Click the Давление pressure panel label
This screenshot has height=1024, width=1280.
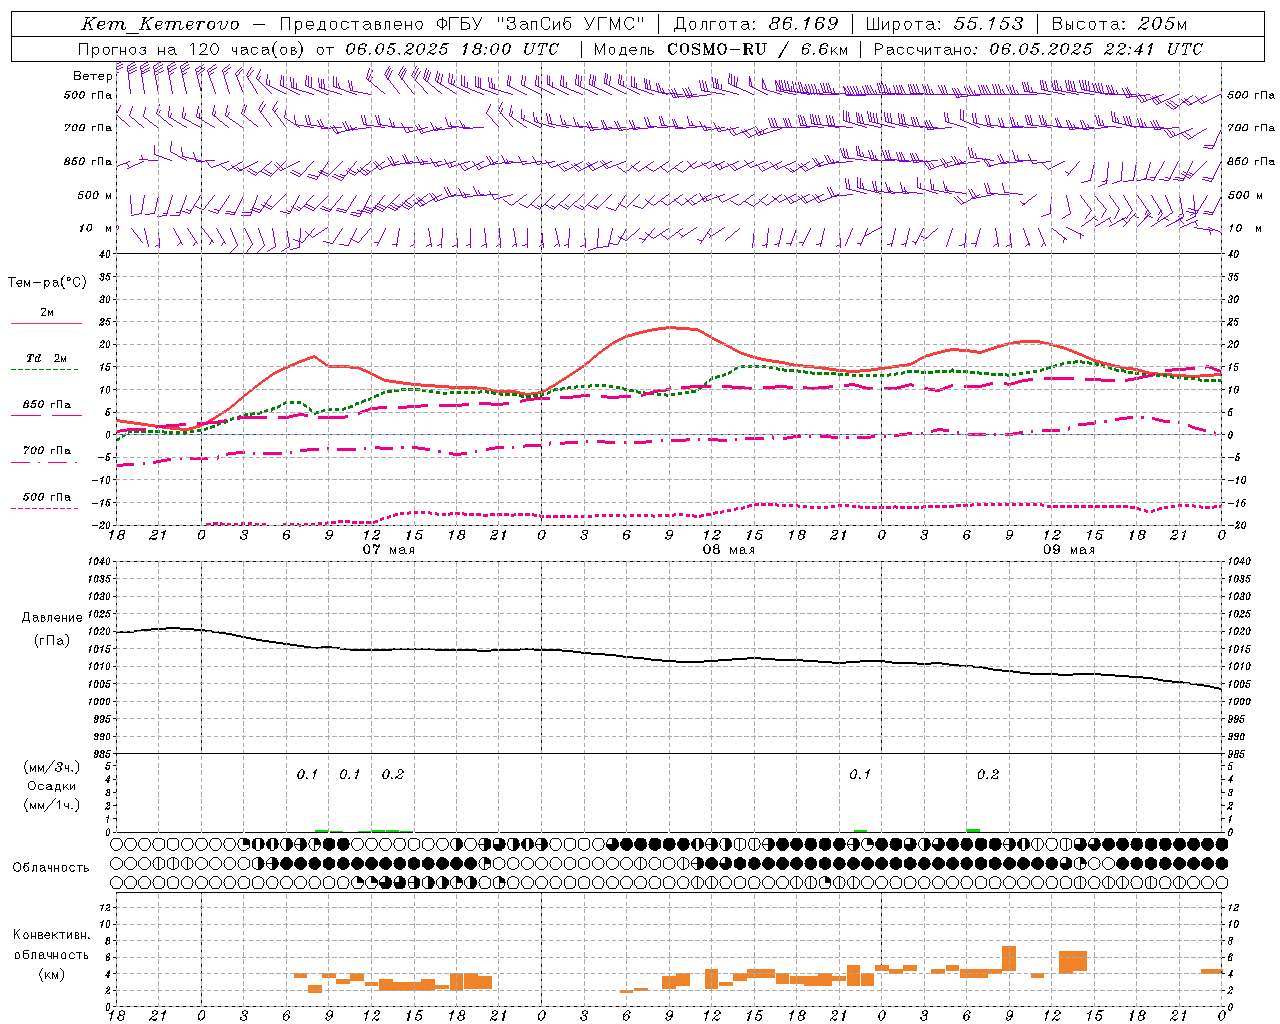pyautogui.click(x=50, y=618)
